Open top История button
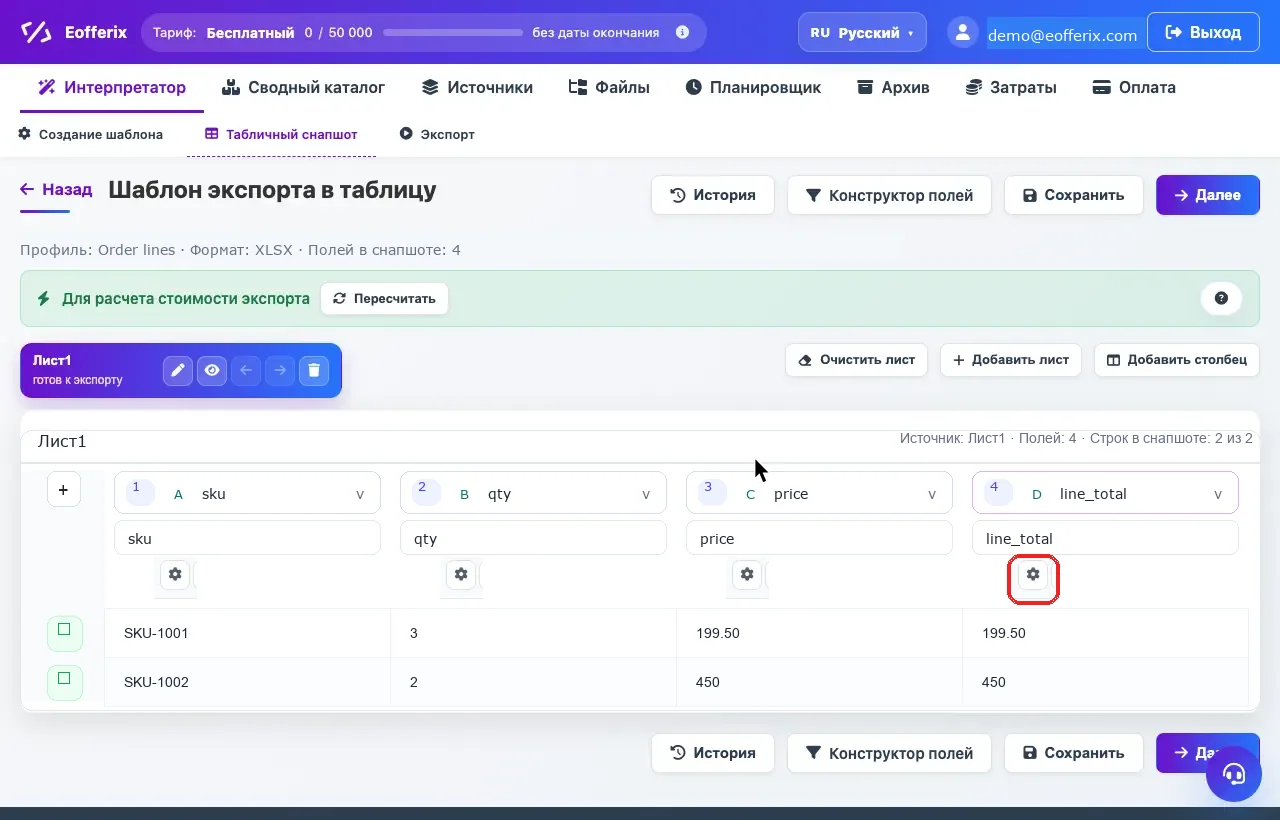This screenshot has height=820, width=1280. pyautogui.click(x=713, y=195)
